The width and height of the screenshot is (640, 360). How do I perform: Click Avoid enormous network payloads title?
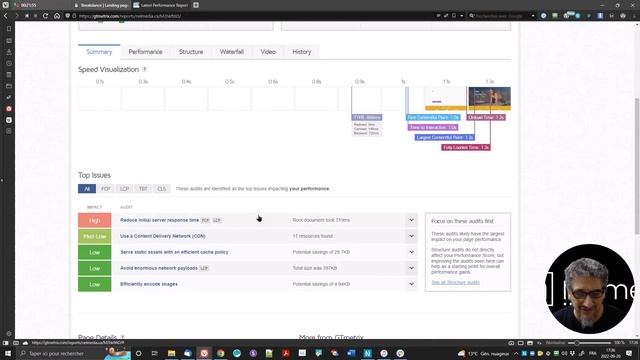pyautogui.click(x=159, y=268)
